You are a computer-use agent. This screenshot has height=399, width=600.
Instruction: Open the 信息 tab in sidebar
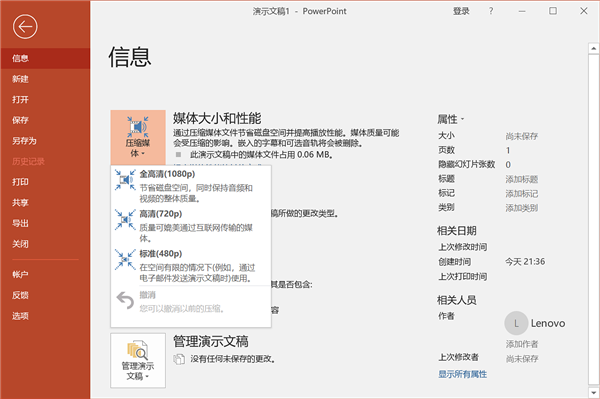pos(45,58)
